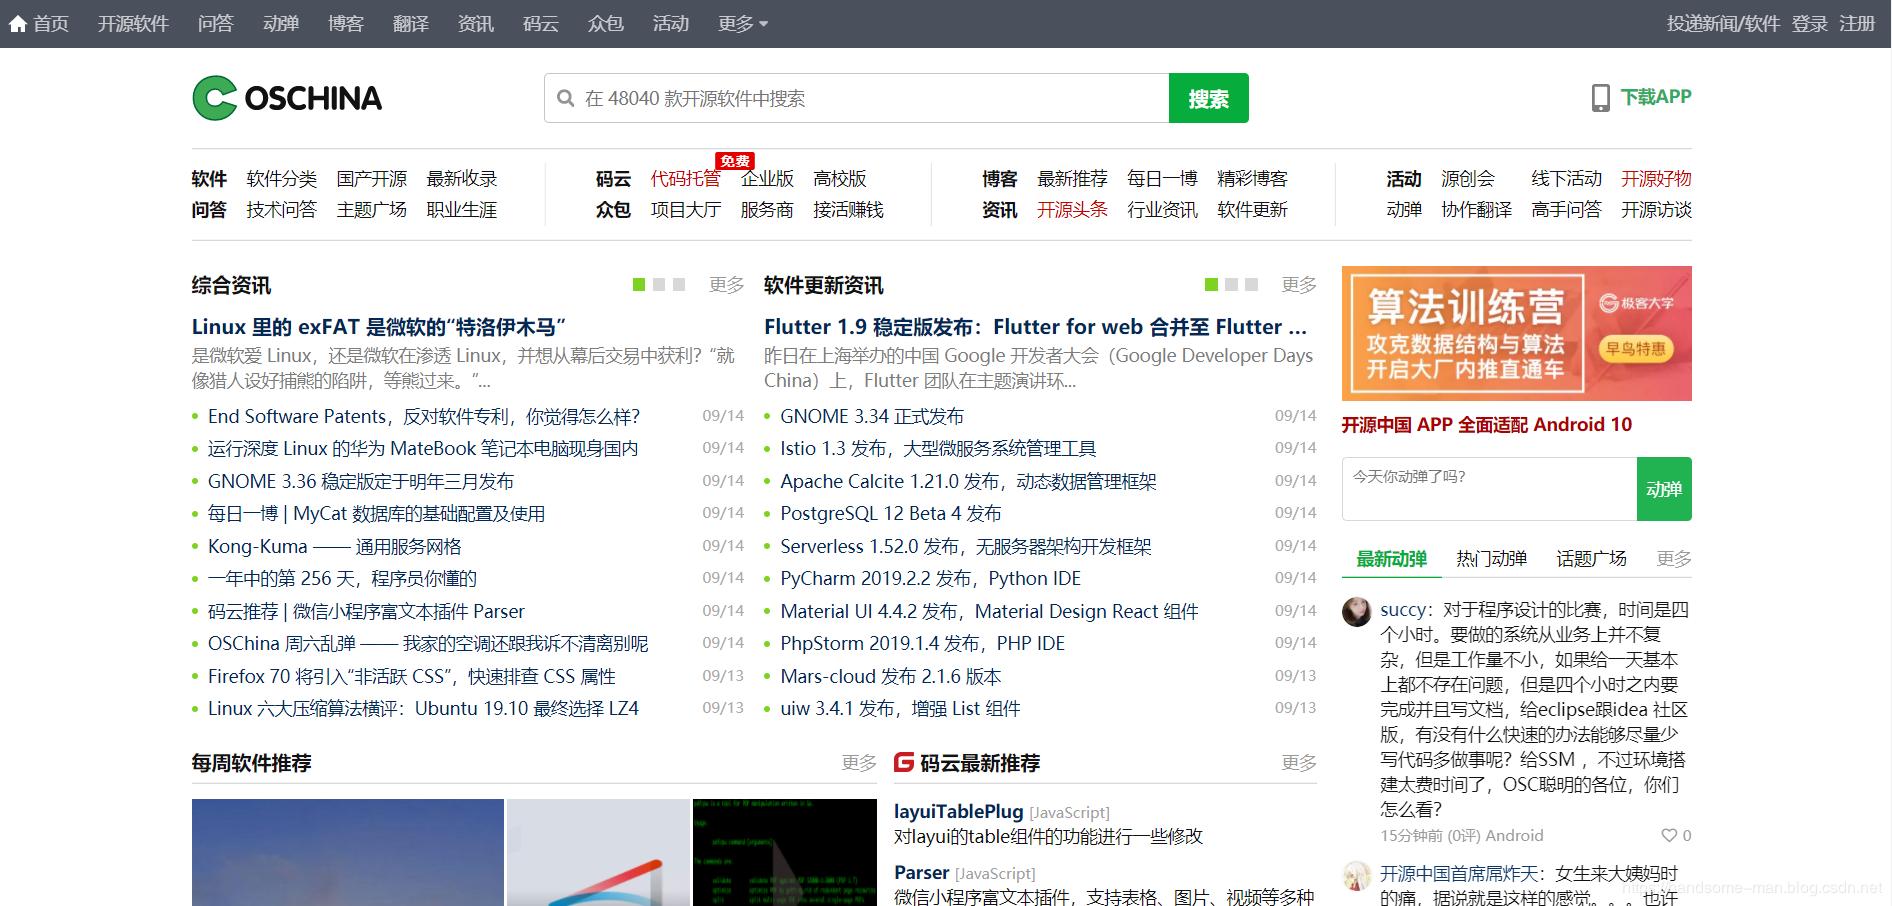Open the 博客 menu in the top bar
Screen dimensions: 1892x906
click(x=346, y=23)
